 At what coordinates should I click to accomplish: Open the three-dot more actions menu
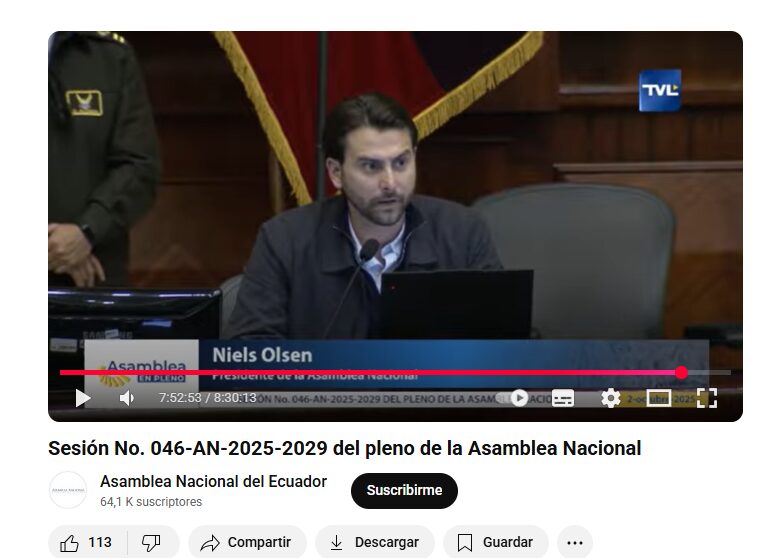[x=574, y=542]
